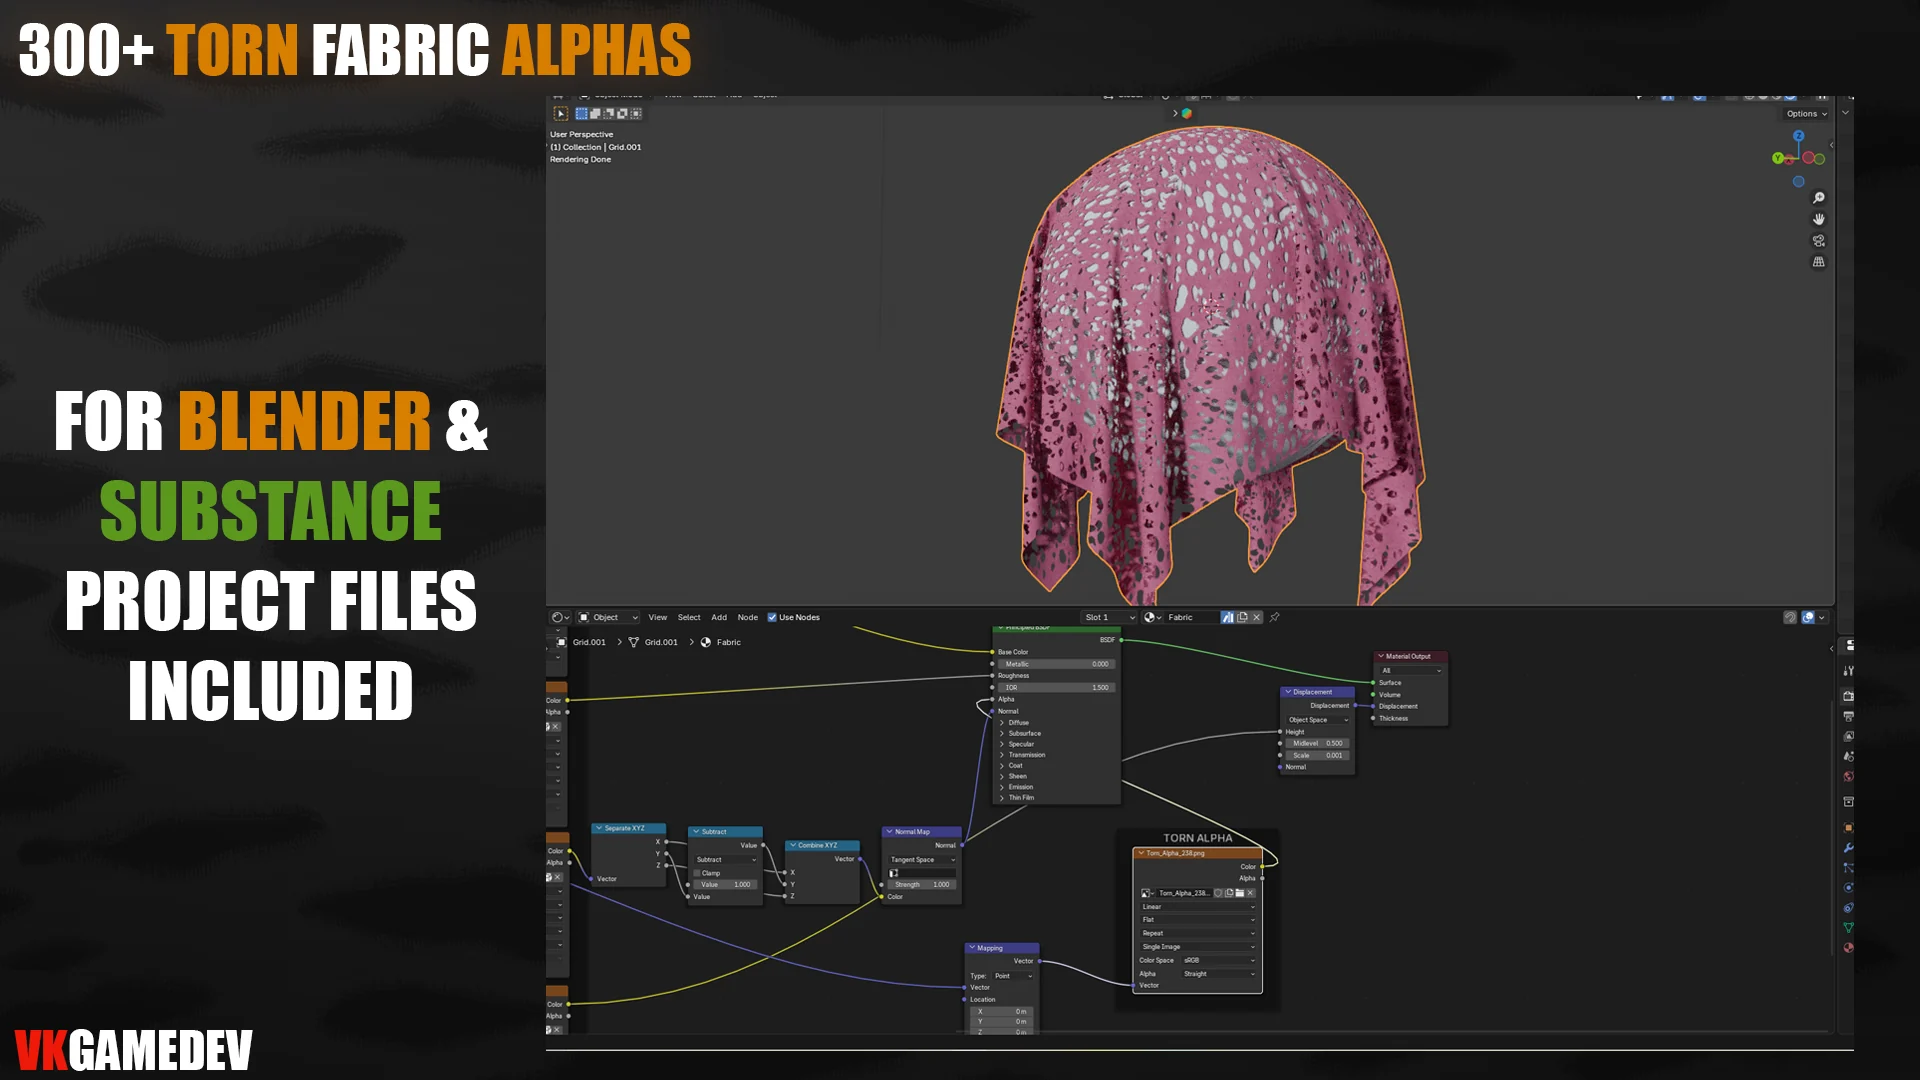The width and height of the screenshot is (1920, 1080).
Task: Collapse the Displacement node
Action: point(1288,692)
